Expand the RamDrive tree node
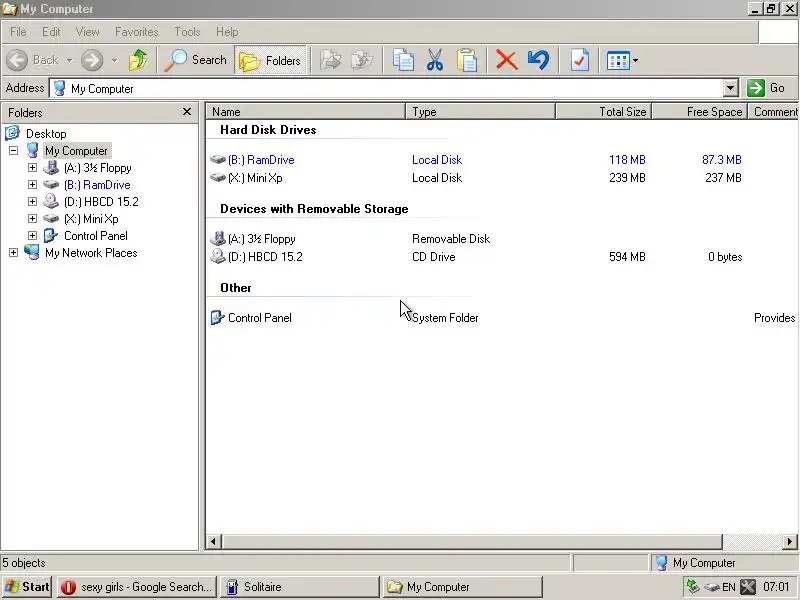Image resolution: width=800 pixels, height=600 pixels. click(32, 184)
